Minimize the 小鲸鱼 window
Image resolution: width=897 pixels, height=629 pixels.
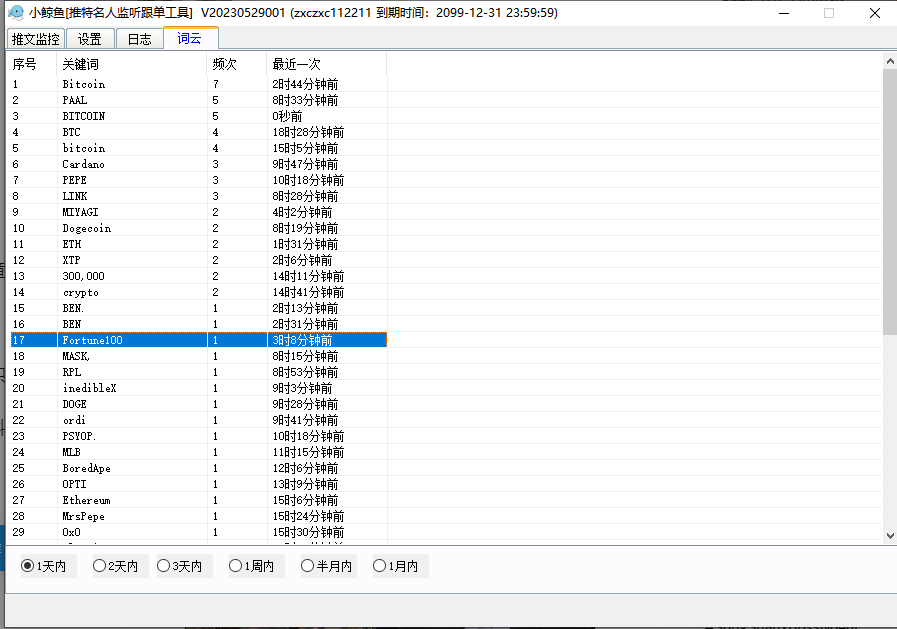pos(784,13)
